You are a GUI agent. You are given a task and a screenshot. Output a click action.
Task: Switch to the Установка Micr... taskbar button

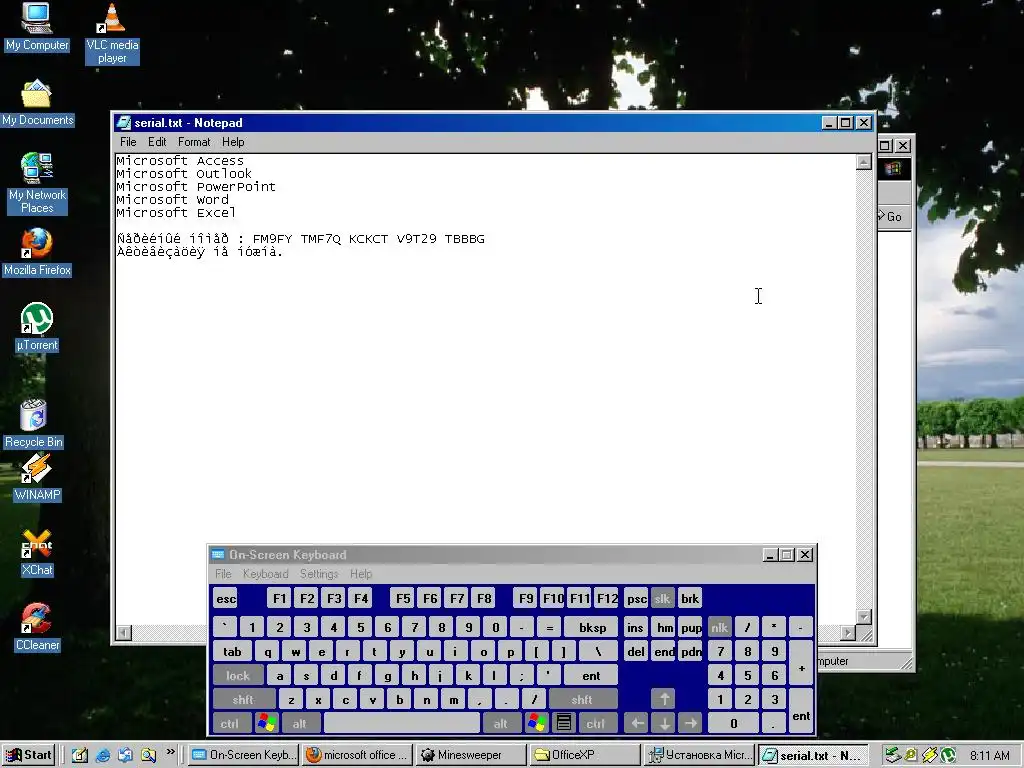pos(699,755)
